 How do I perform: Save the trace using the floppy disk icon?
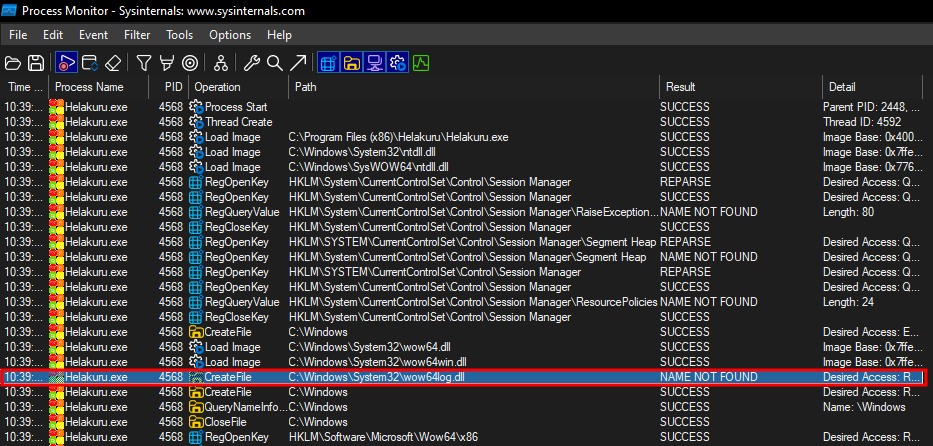click(36, 62)
